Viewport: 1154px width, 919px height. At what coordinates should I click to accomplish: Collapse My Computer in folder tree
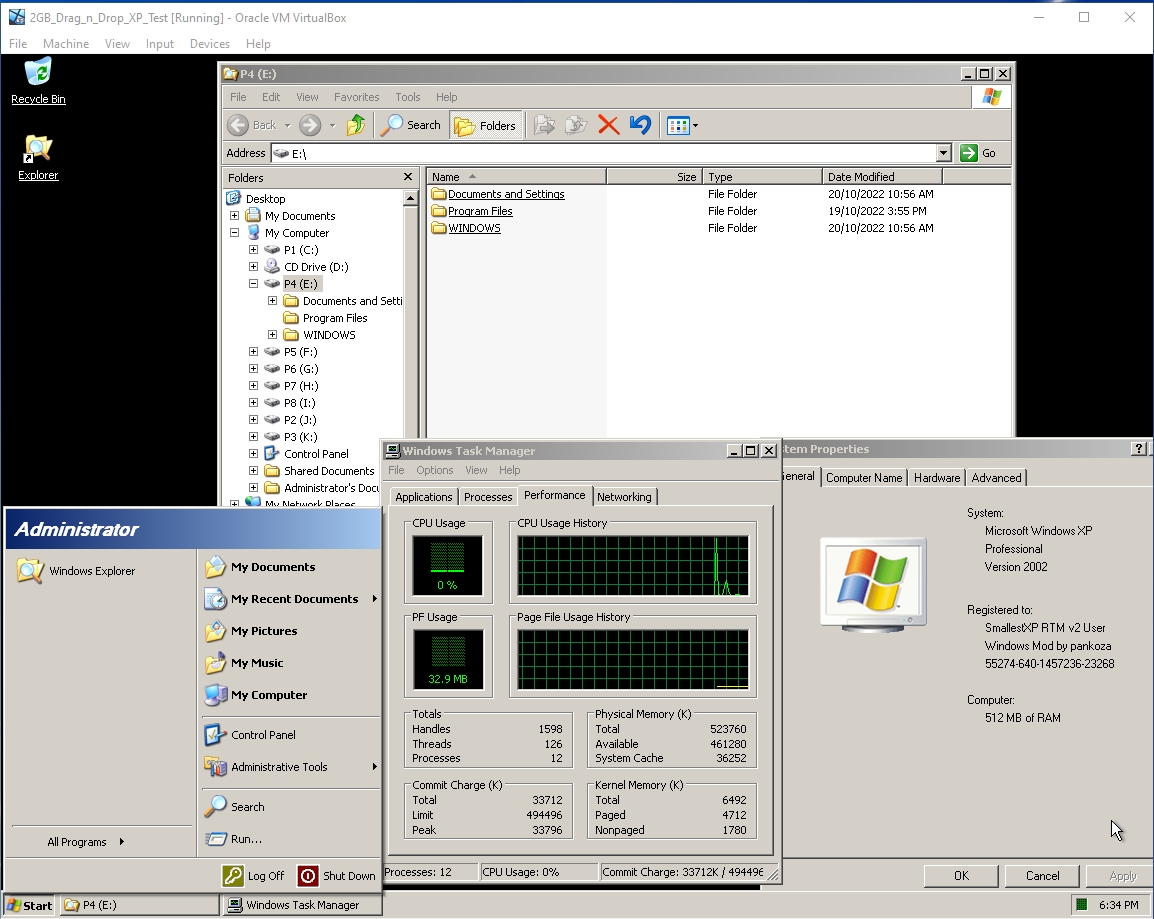coord(234,233)
